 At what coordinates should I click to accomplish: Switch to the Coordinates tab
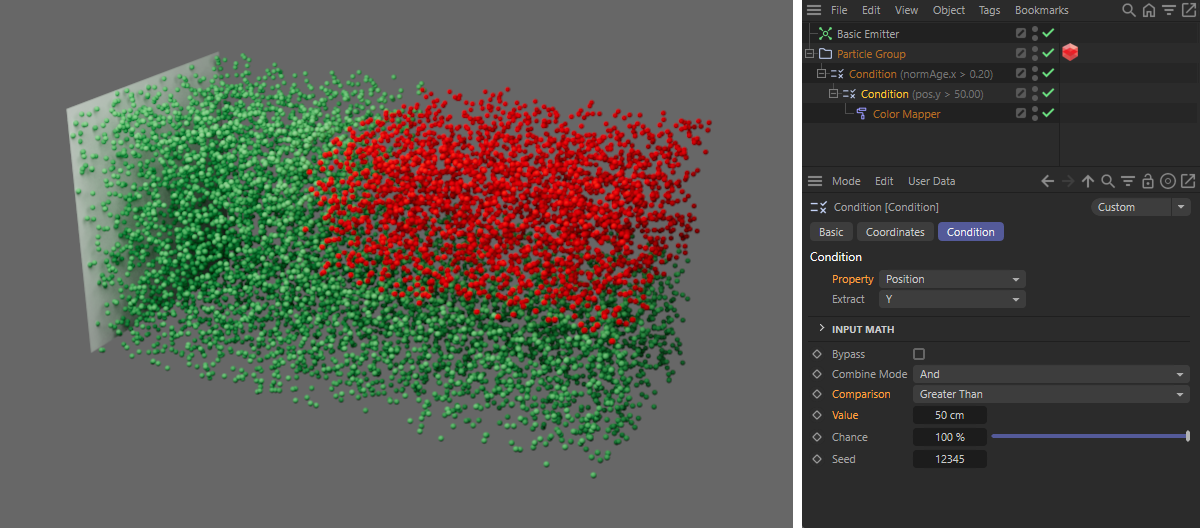(x=895, y=232)
